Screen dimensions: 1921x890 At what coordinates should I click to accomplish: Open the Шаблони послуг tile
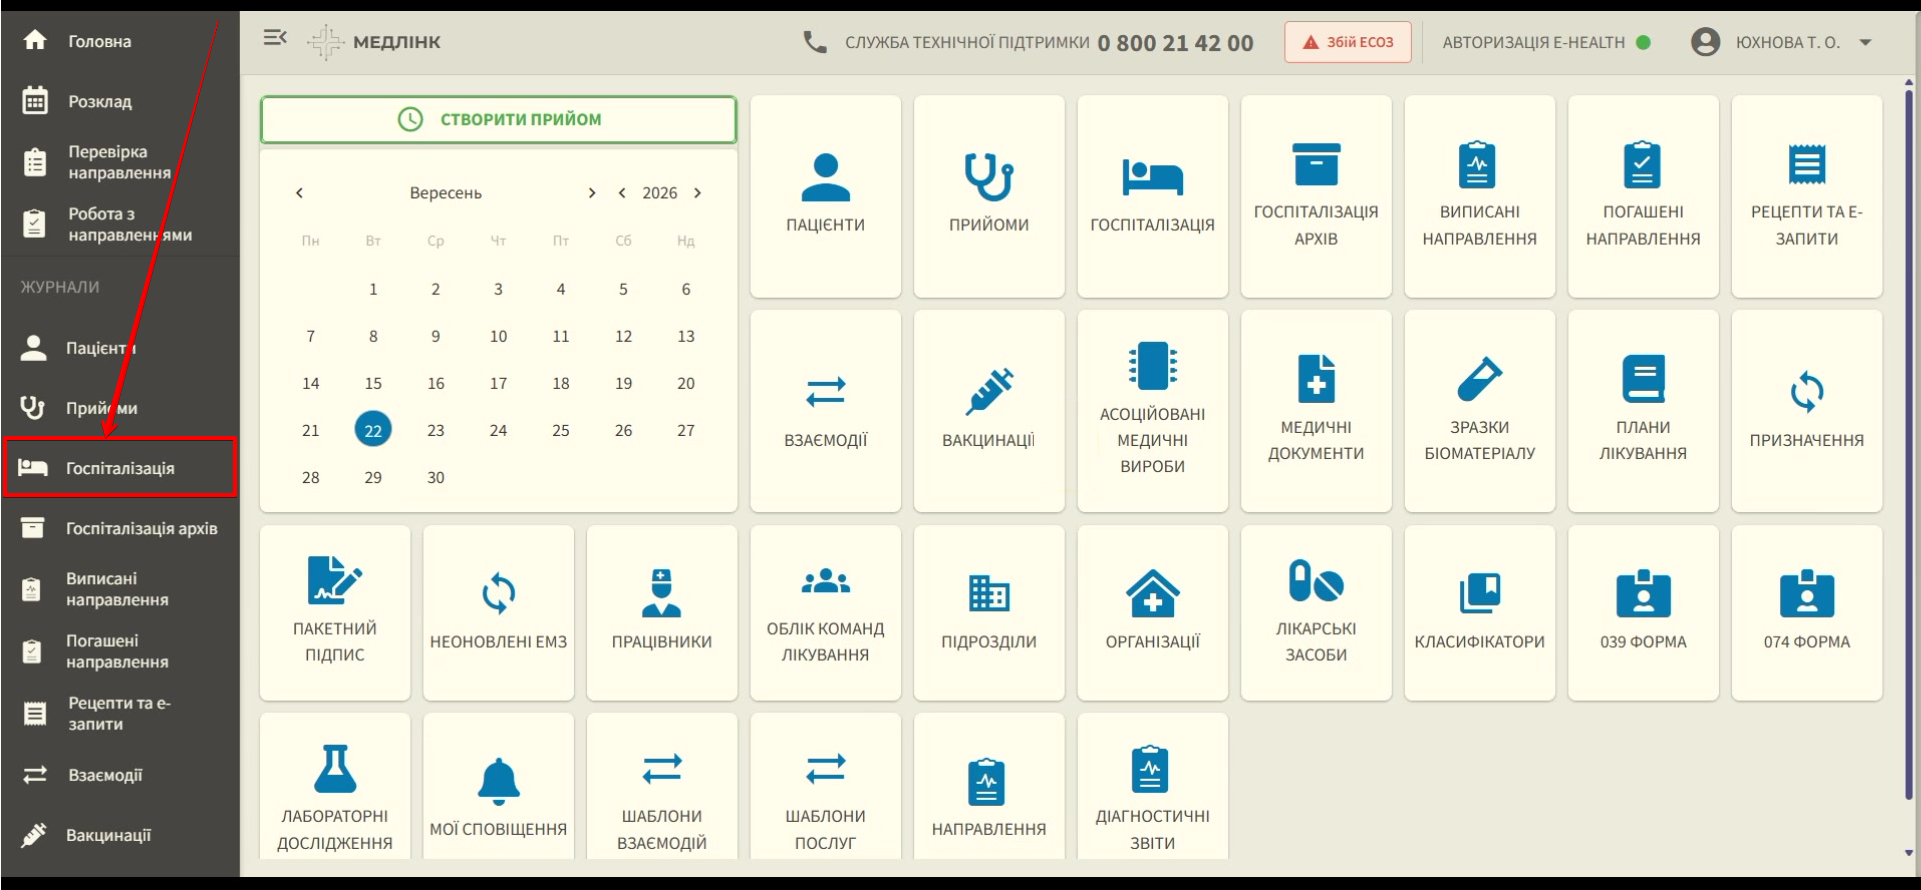[x=825, y=787]
